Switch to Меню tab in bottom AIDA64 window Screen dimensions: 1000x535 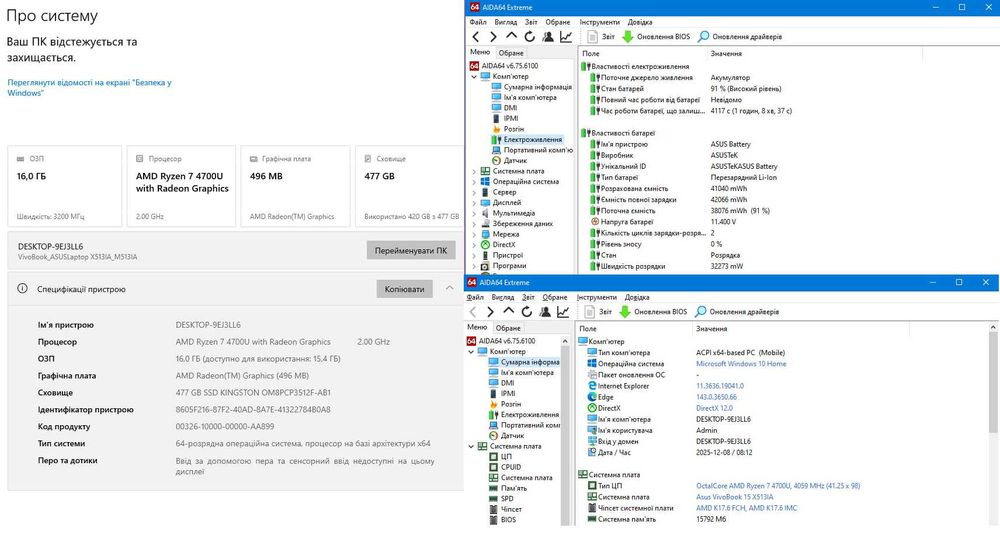[477, 327]
